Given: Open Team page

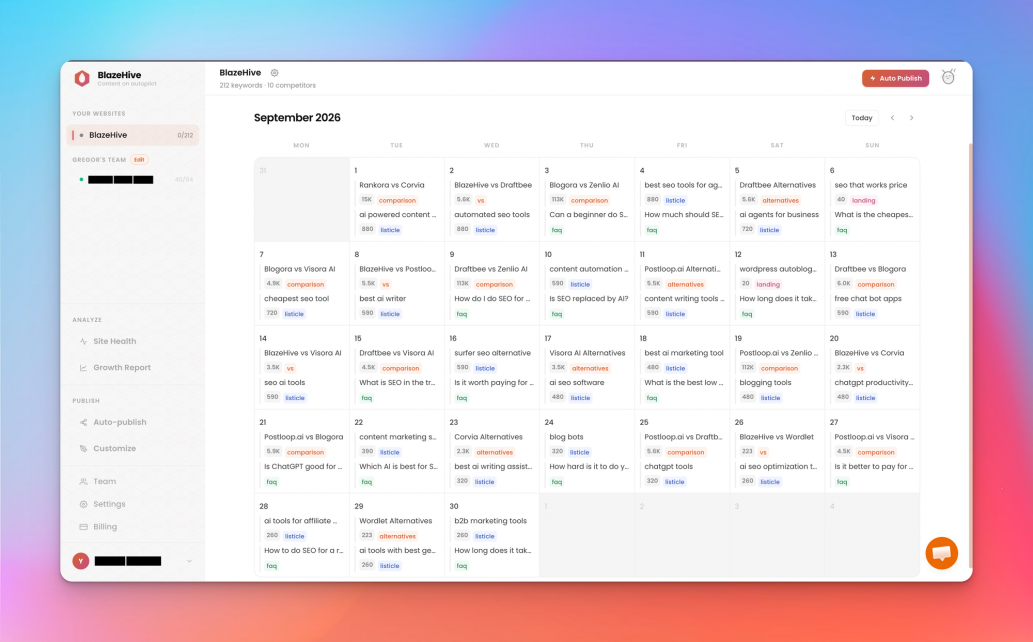Looking at the screenshot, I should point(105,482).
